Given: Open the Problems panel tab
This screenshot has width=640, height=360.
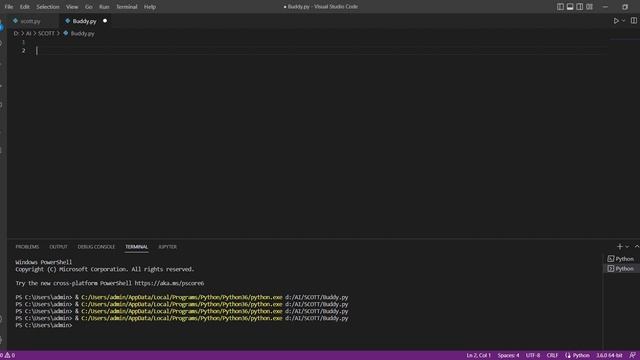Looking at the screenshot, I should click(27, 247).
